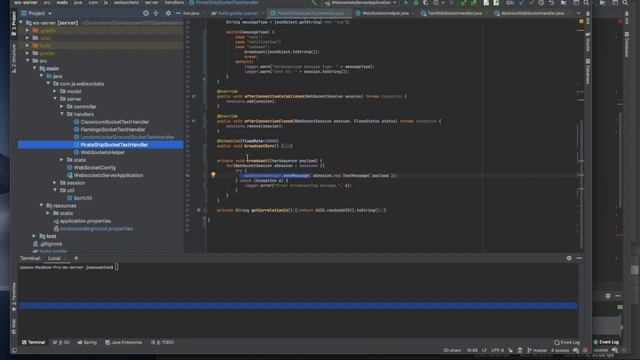Switch to the WebSocketsHelper.java editor tab

pyautogui.click(x=382, y=13)
